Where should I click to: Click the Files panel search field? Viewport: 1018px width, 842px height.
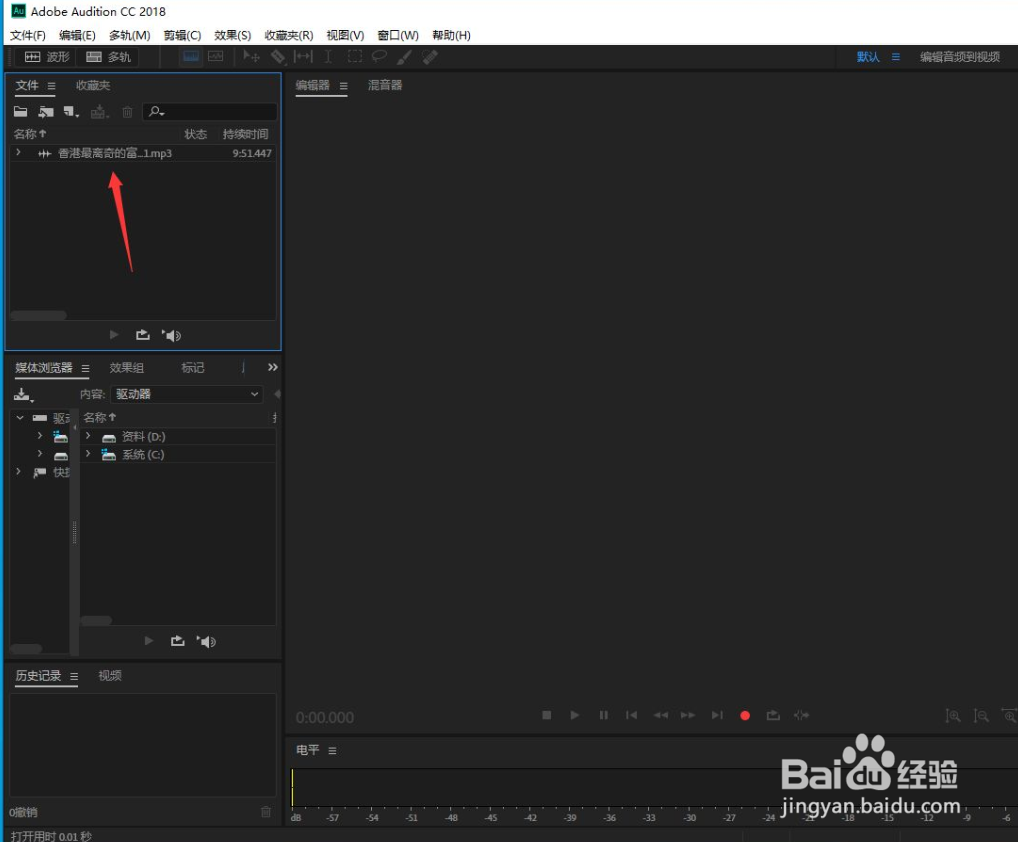(210, 112)
